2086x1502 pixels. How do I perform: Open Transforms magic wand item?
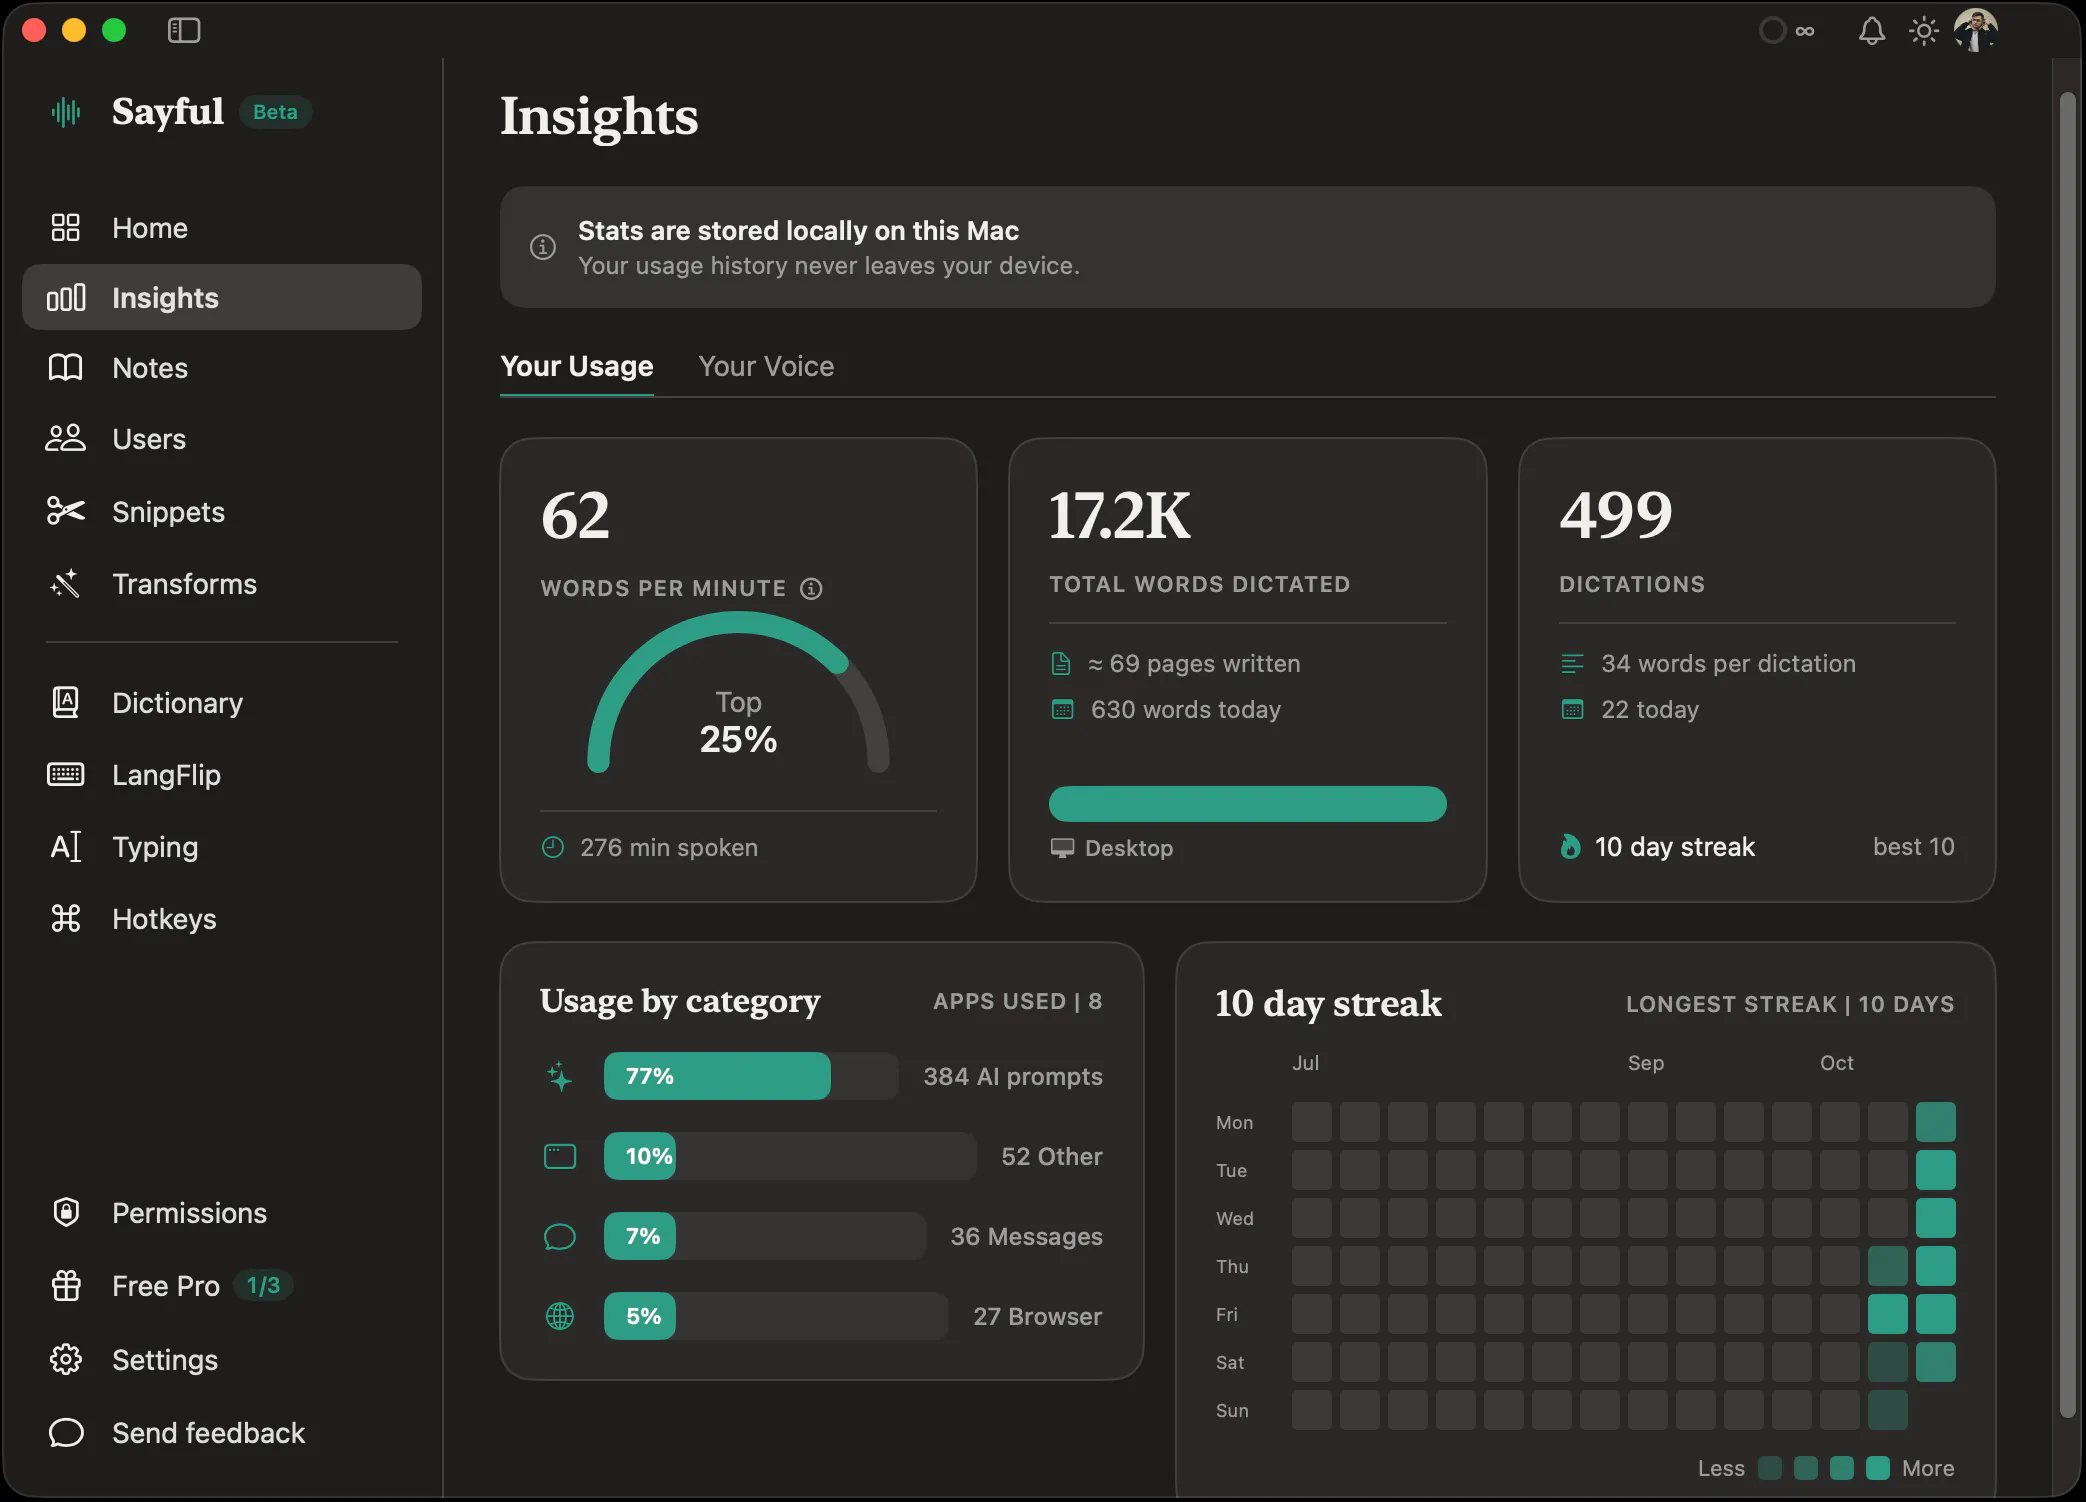[x=222, y=584]
